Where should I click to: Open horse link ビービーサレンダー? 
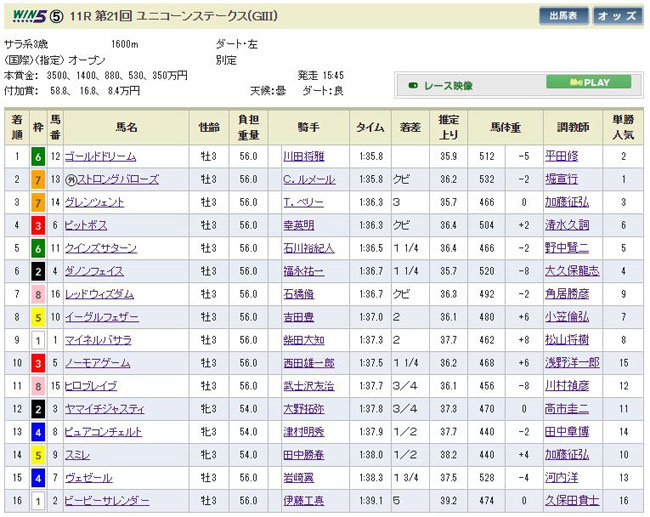tap(106, 501)
